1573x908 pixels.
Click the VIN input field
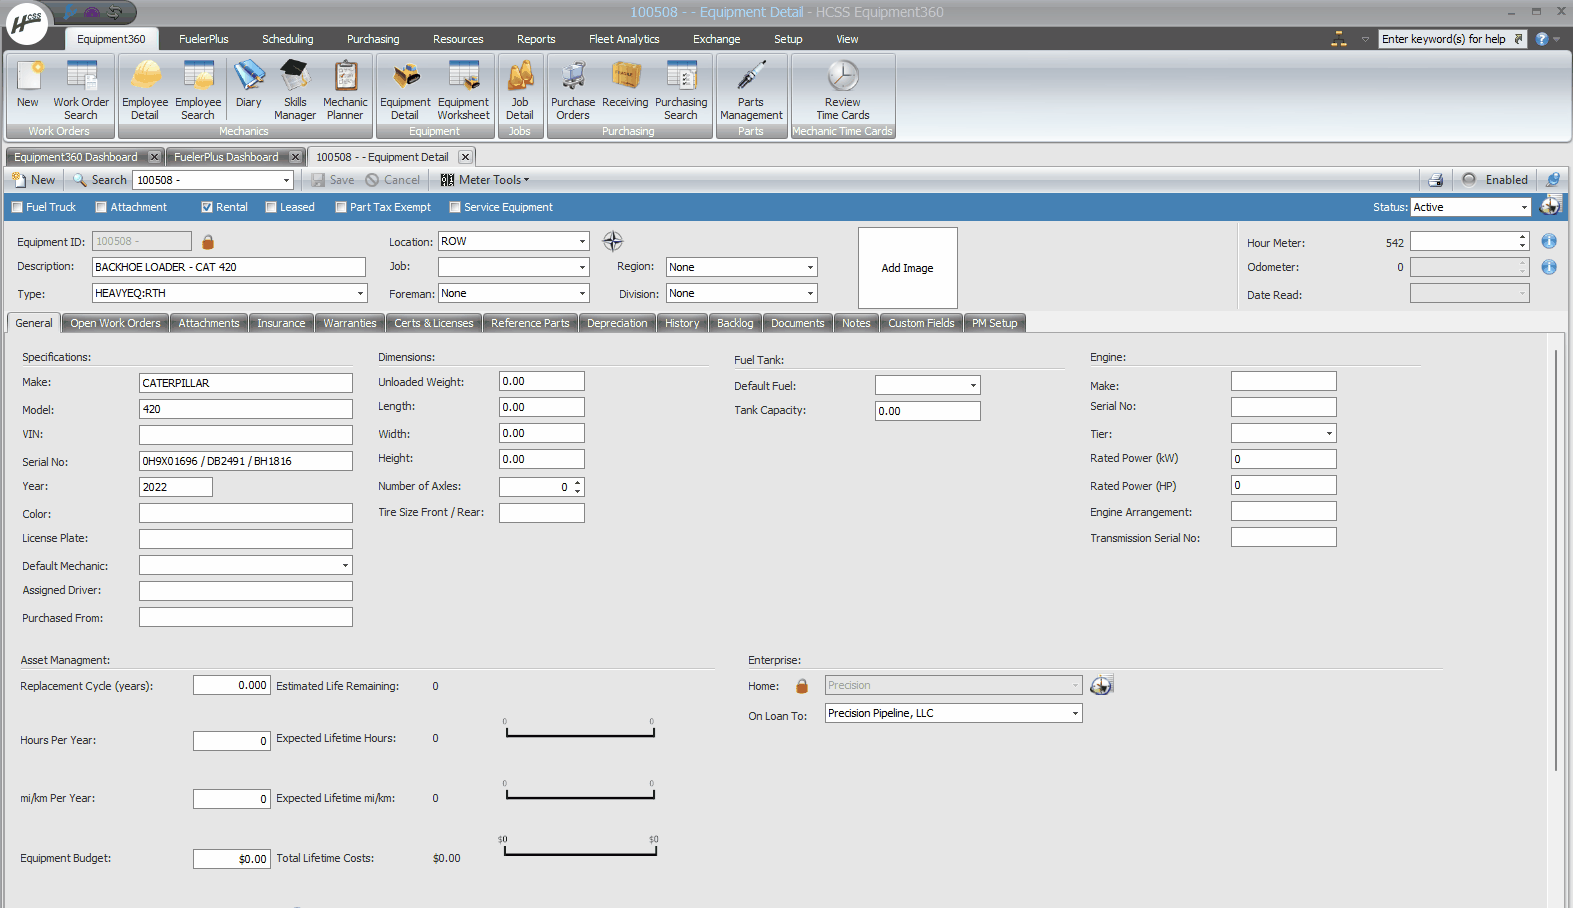click(x=246, y=435)
